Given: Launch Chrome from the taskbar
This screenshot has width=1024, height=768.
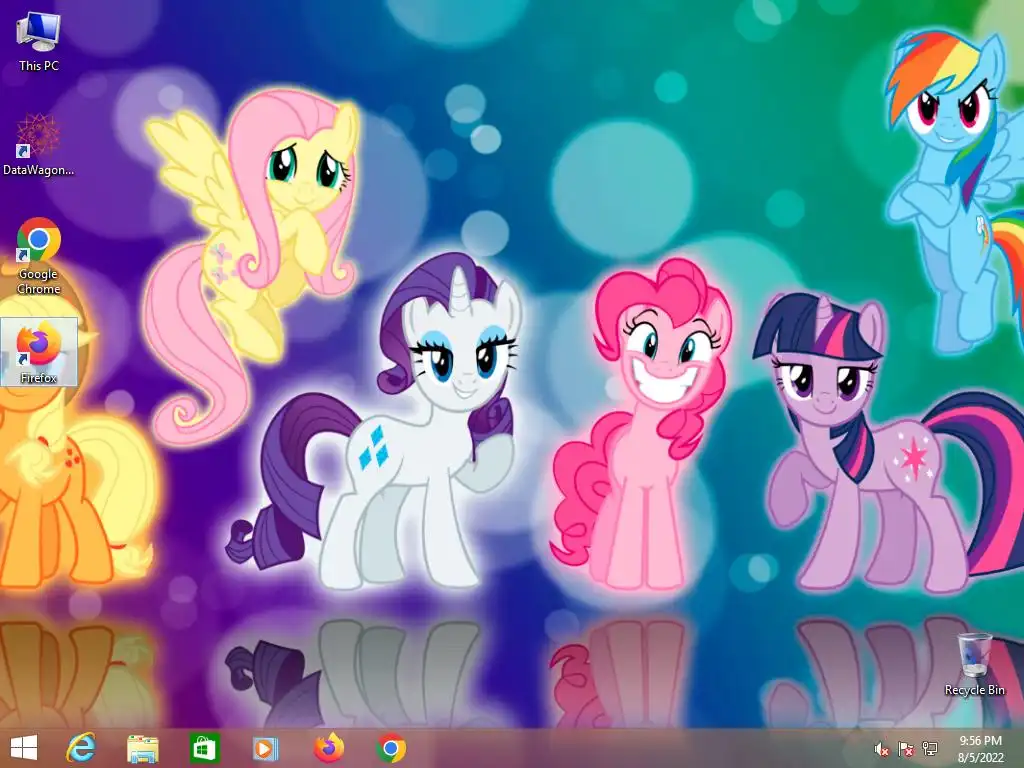Looking at the screenshot, I should (391, 748).
